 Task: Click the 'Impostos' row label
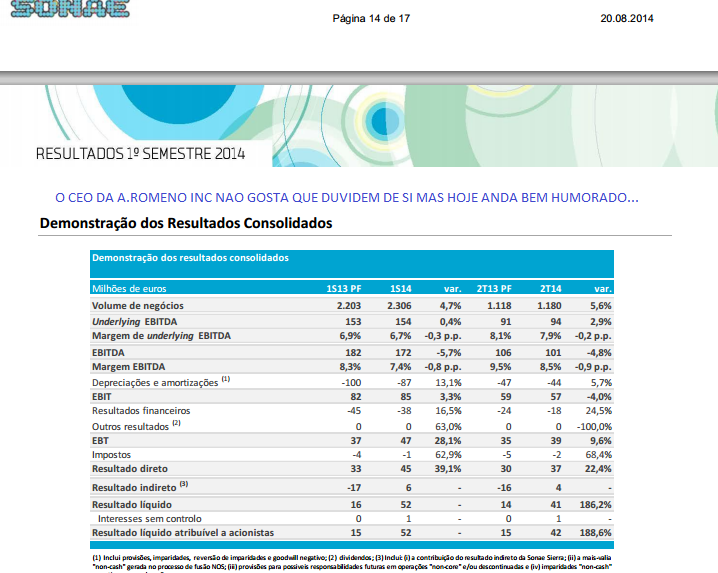111,455
